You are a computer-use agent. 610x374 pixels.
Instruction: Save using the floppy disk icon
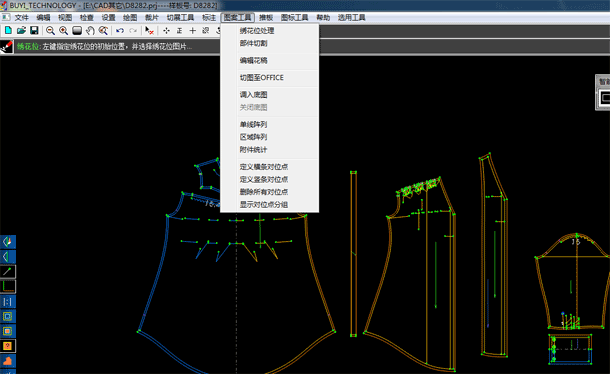pyautogui.click(x=34, y=30)
